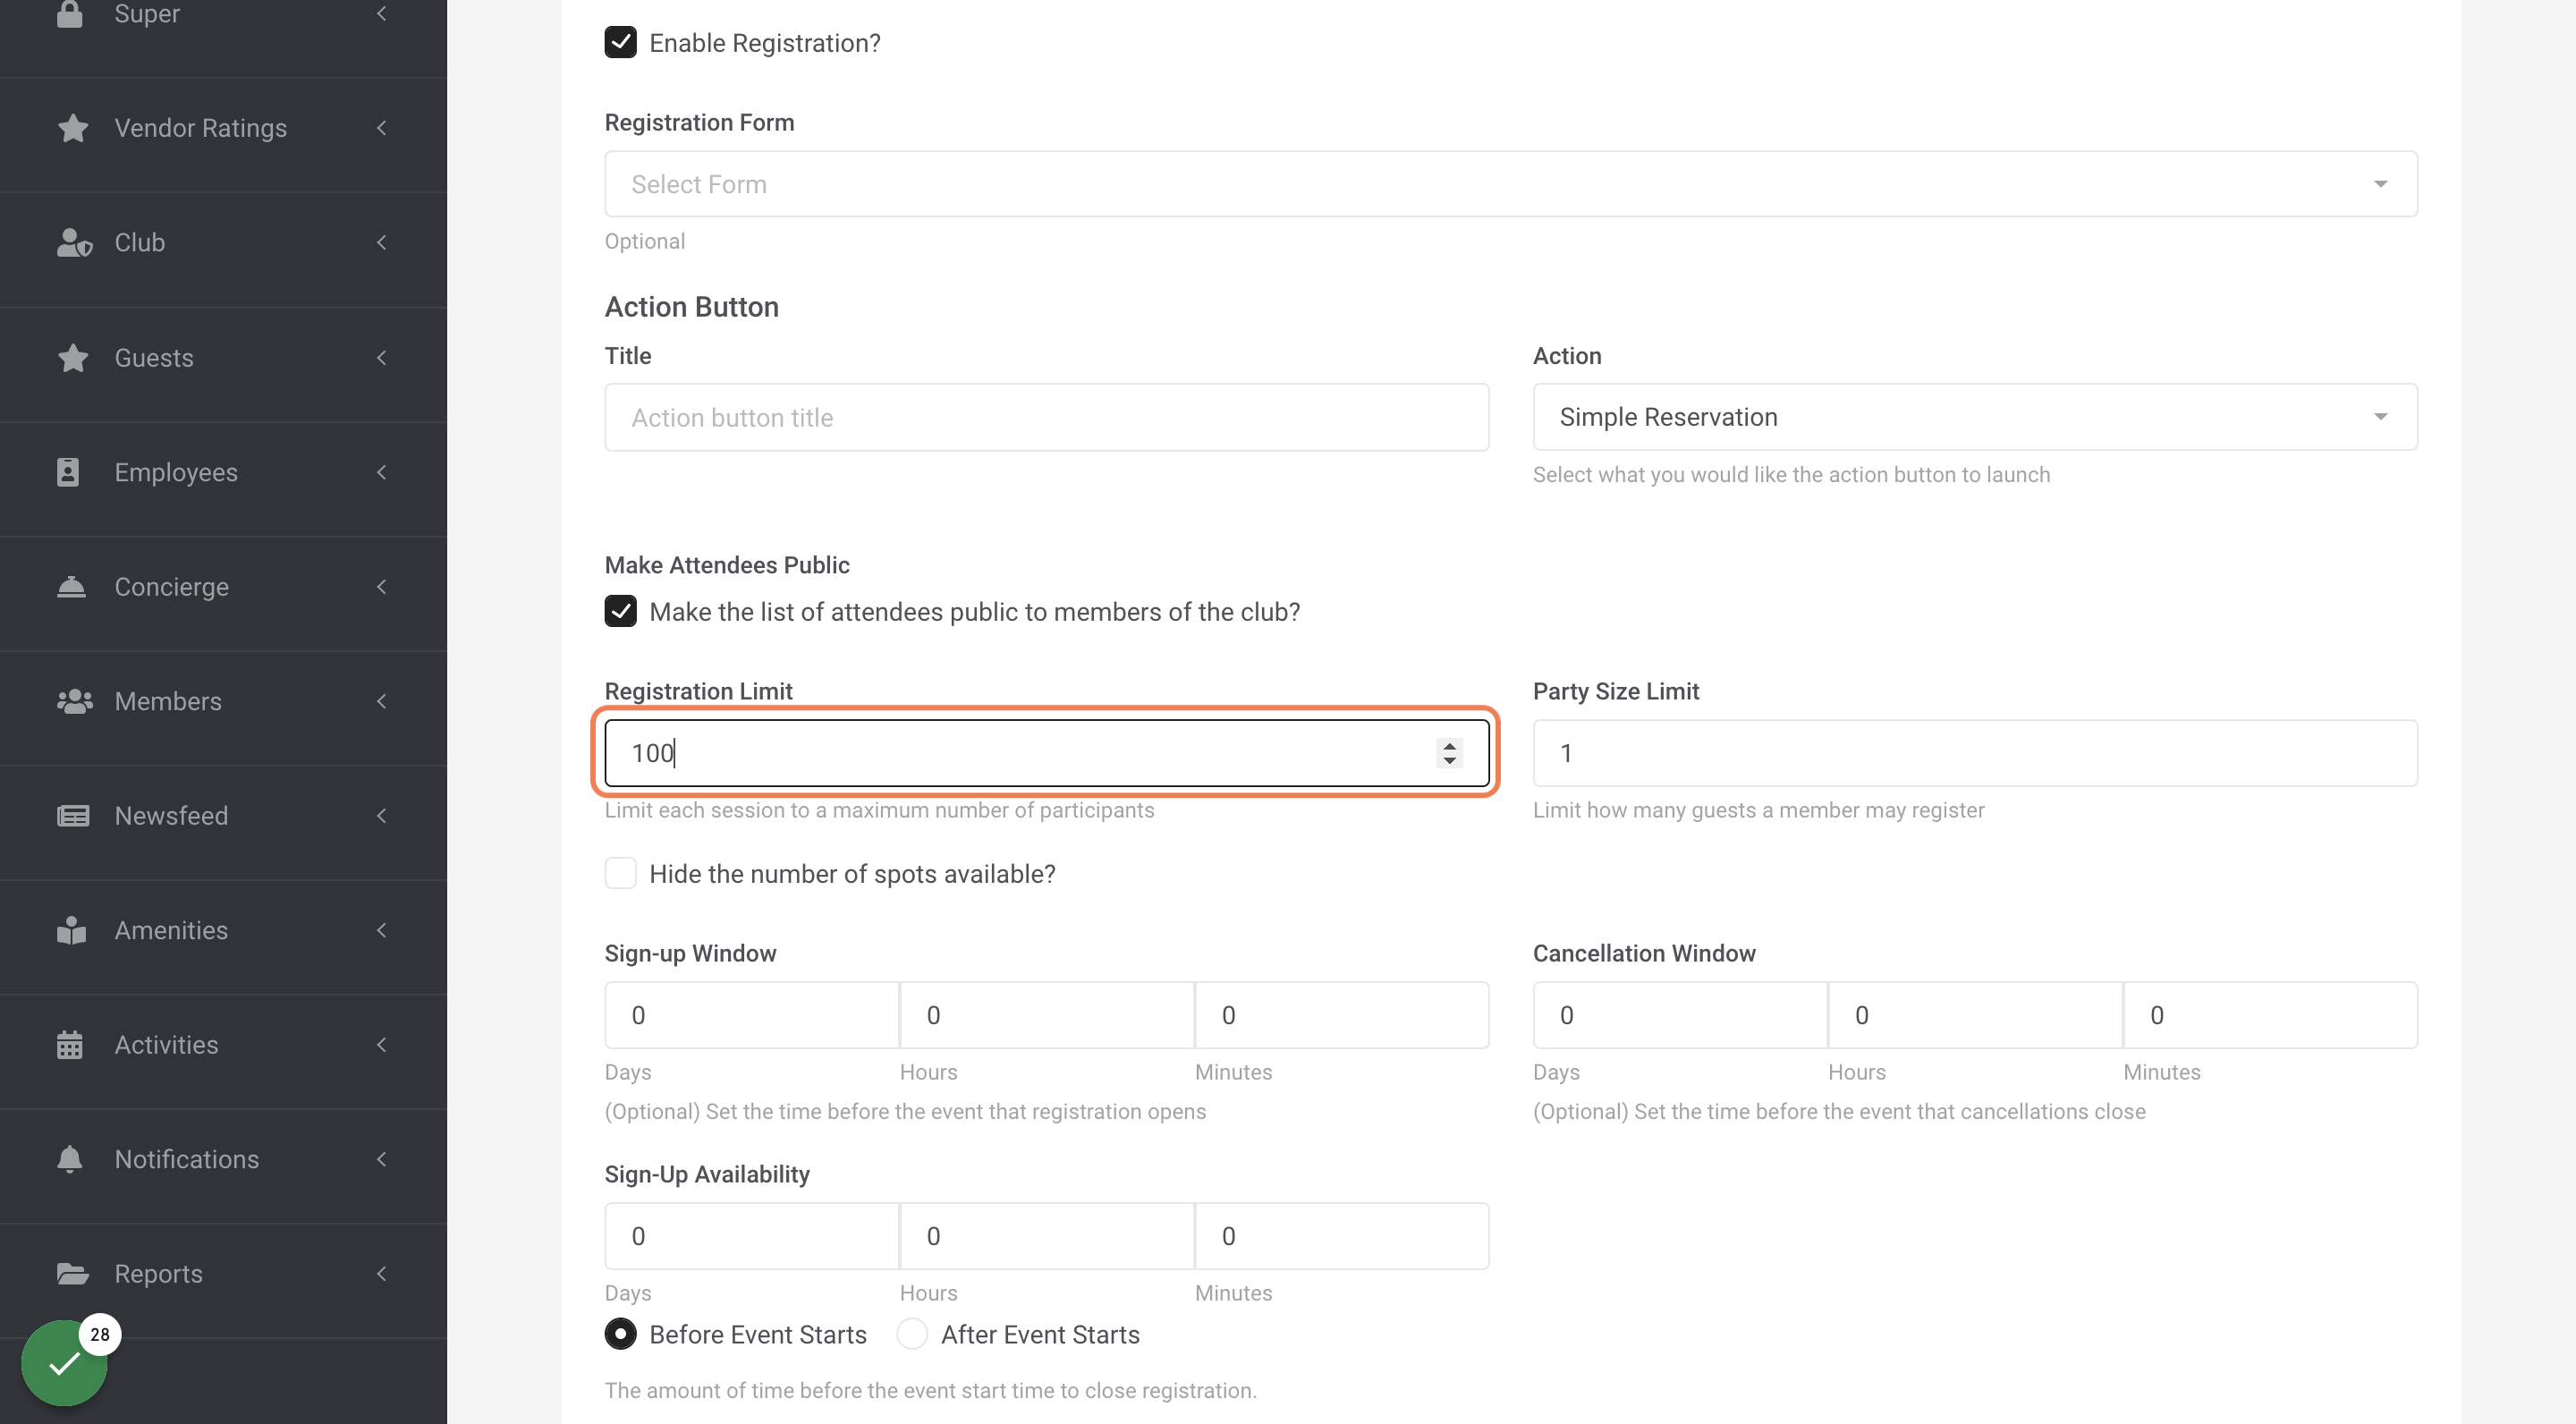Click Sign-up Window Minutes field
Image resolution: width=2576 pixels, height=1424 pixels.
pyautogui.click(x=1342, y=1015)
